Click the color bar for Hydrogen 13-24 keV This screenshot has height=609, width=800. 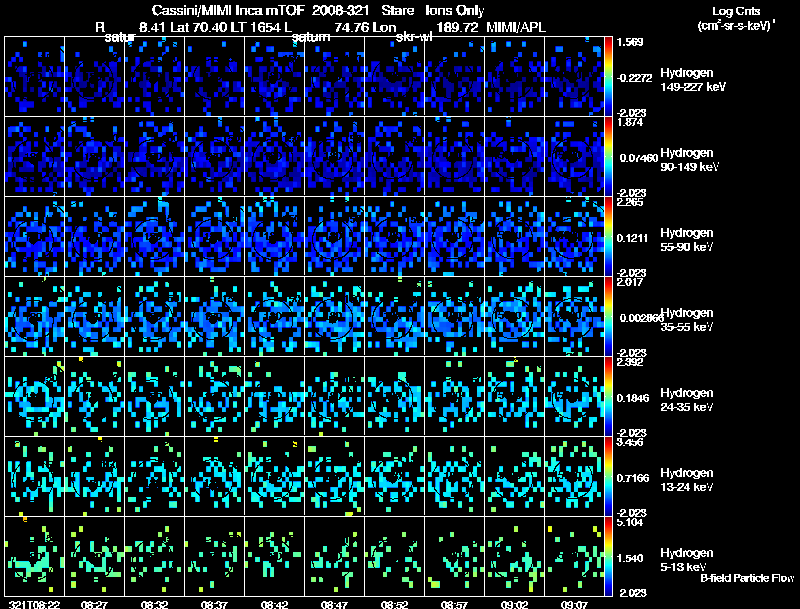608,477
